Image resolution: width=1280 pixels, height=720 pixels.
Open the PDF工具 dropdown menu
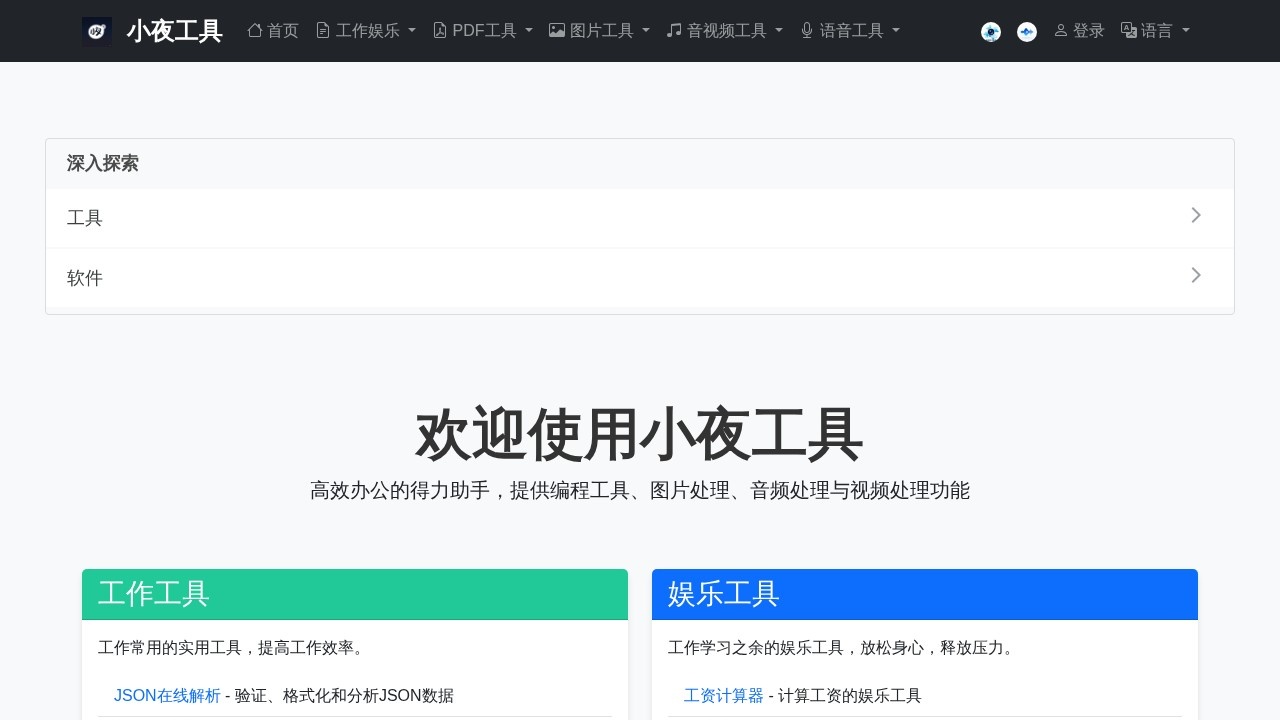[x=483, y=30]
